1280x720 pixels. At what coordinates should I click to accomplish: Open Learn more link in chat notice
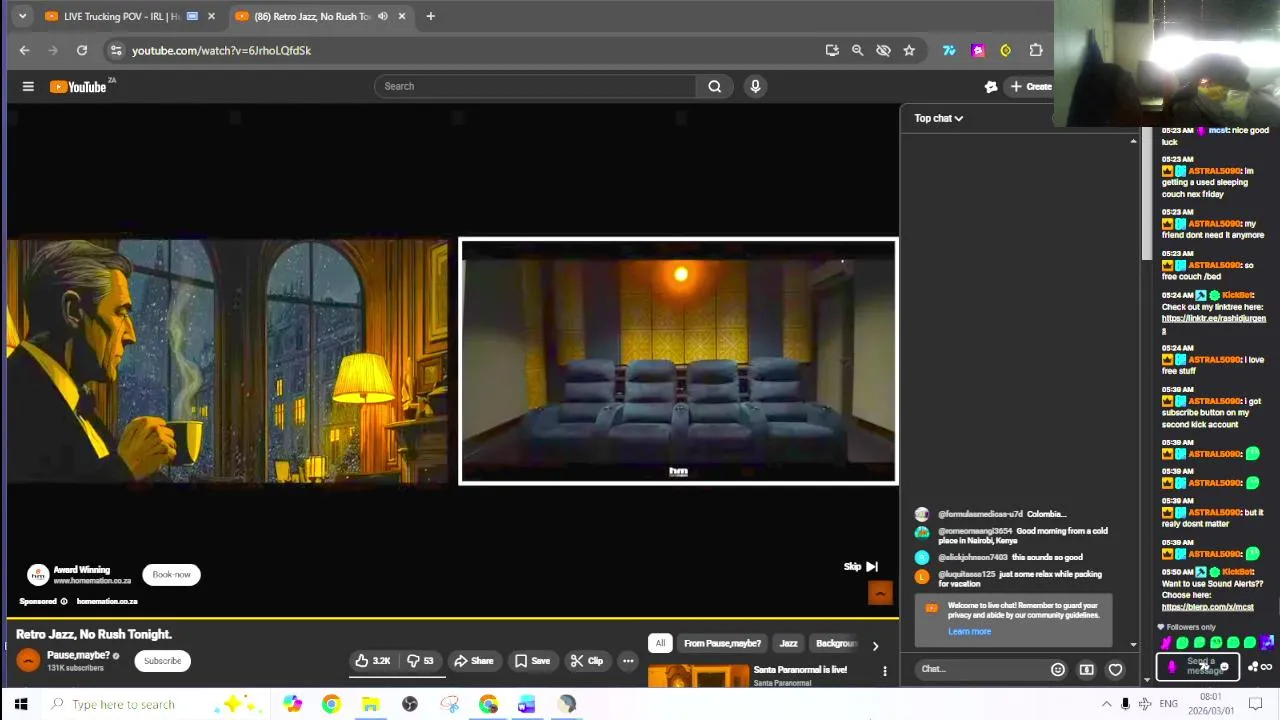(x=969, y=631)
